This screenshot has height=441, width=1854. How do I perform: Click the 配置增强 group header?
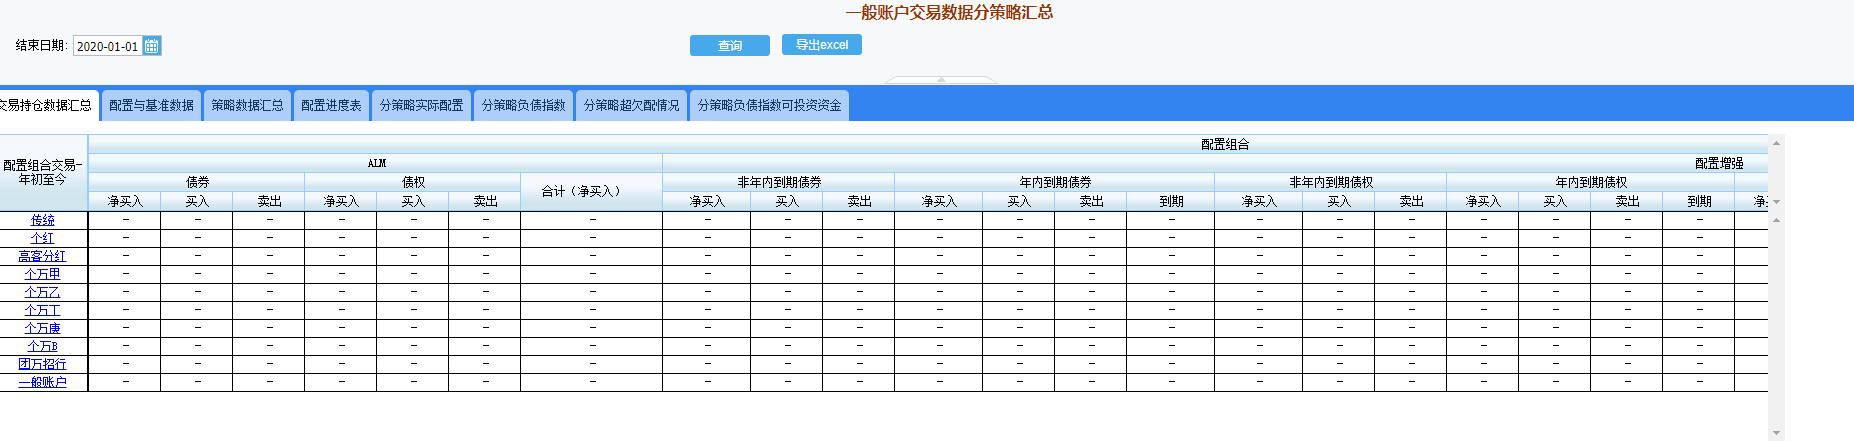(1718, 163)
